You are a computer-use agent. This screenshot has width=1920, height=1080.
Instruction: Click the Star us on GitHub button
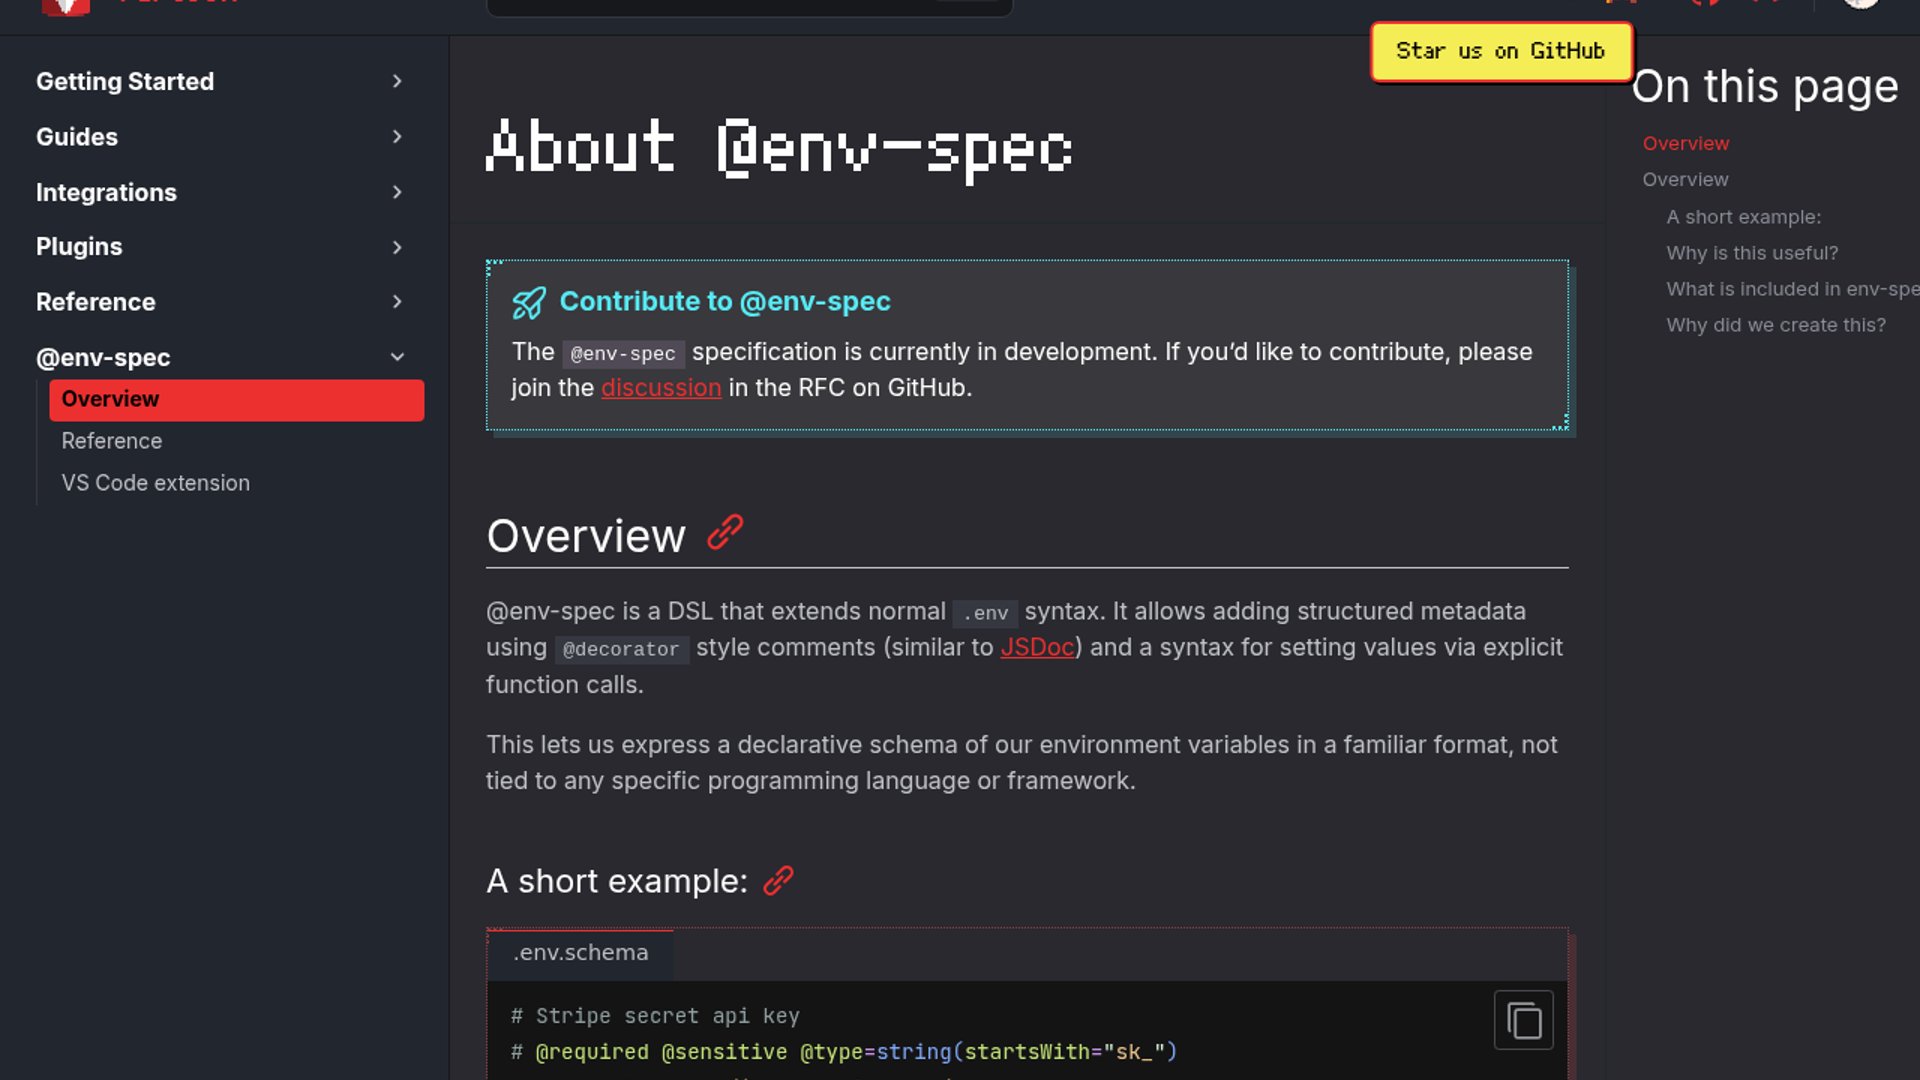(1500, 51)
